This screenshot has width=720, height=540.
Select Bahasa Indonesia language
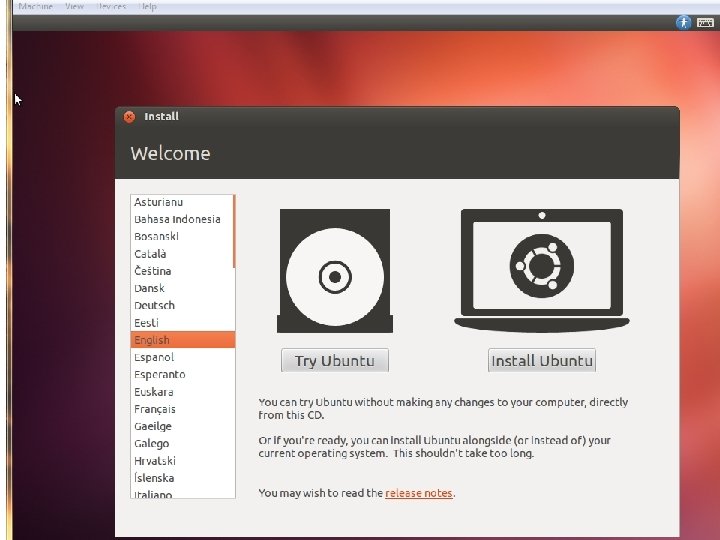click(182, 219)
